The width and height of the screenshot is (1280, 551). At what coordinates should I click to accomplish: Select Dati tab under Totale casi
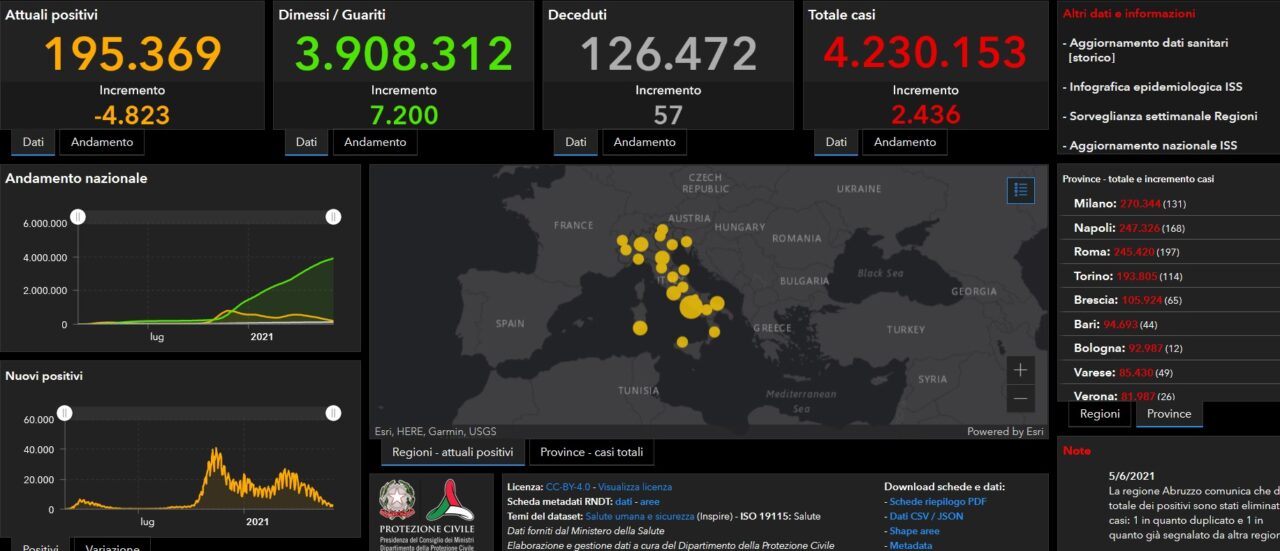(x=836, y=142)
